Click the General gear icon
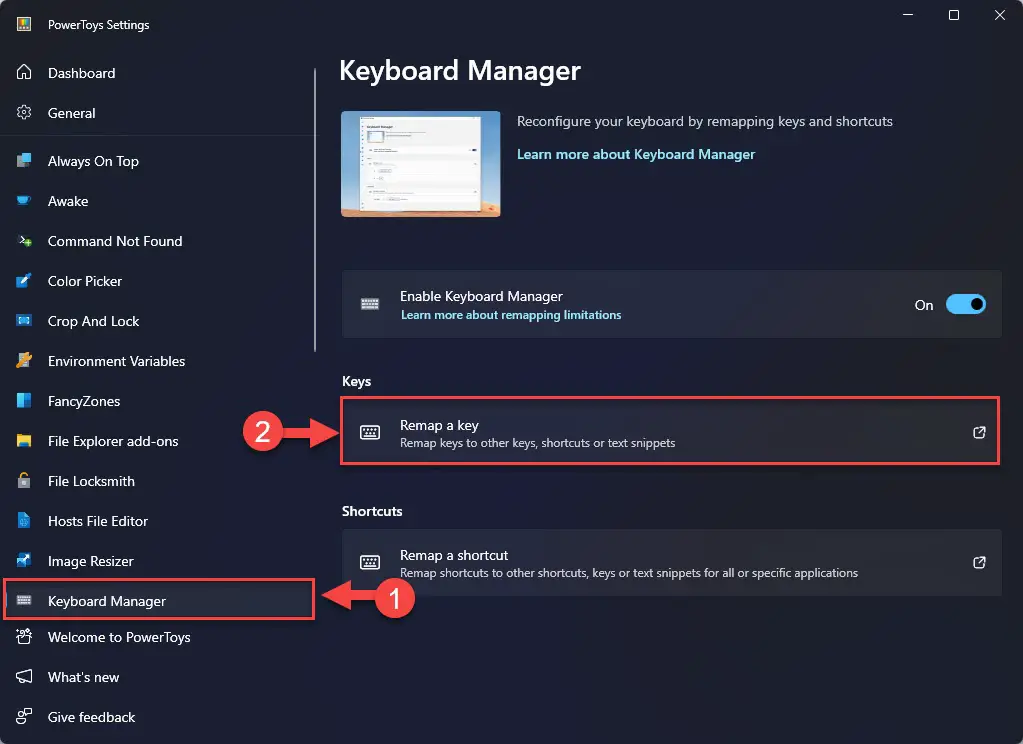Viewport: 1023px width, 744px height. point(24,112)
